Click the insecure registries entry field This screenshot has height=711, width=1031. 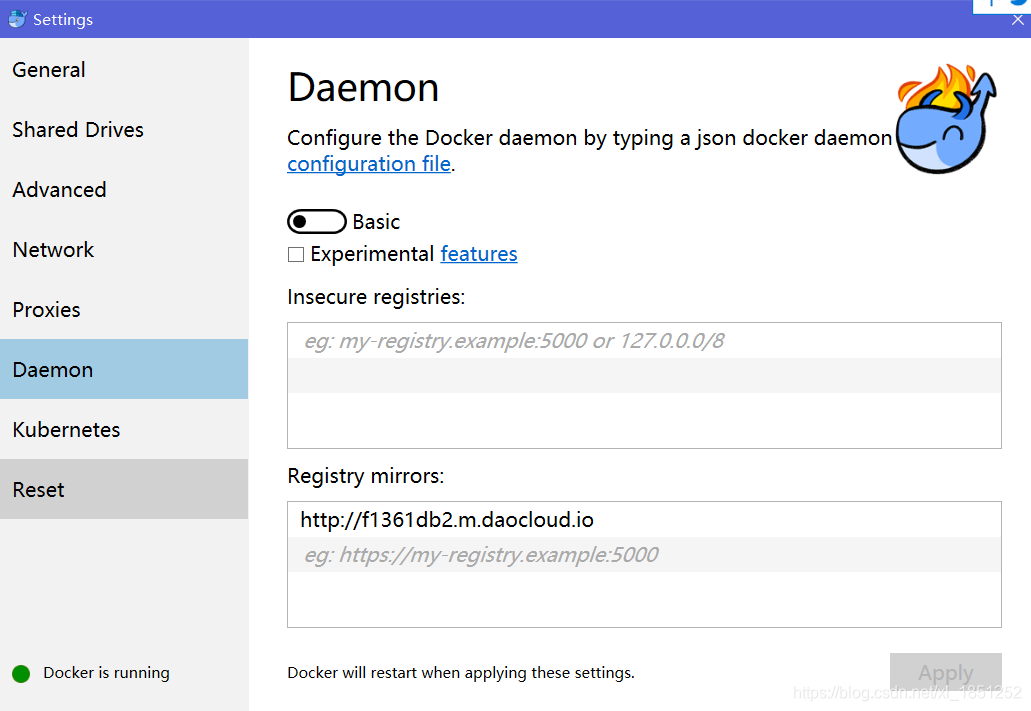click(644, 341)
